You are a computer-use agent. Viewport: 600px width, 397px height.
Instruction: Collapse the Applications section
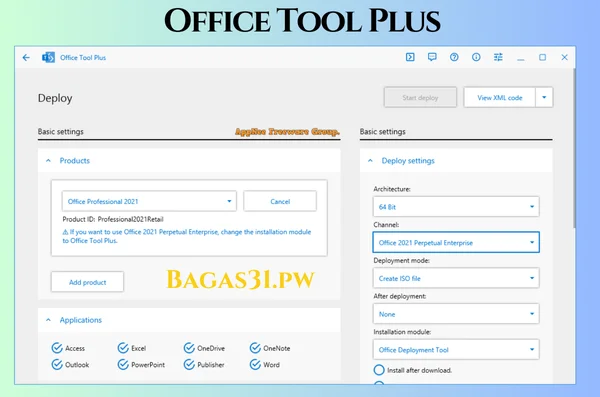click(x=48, y=320)
